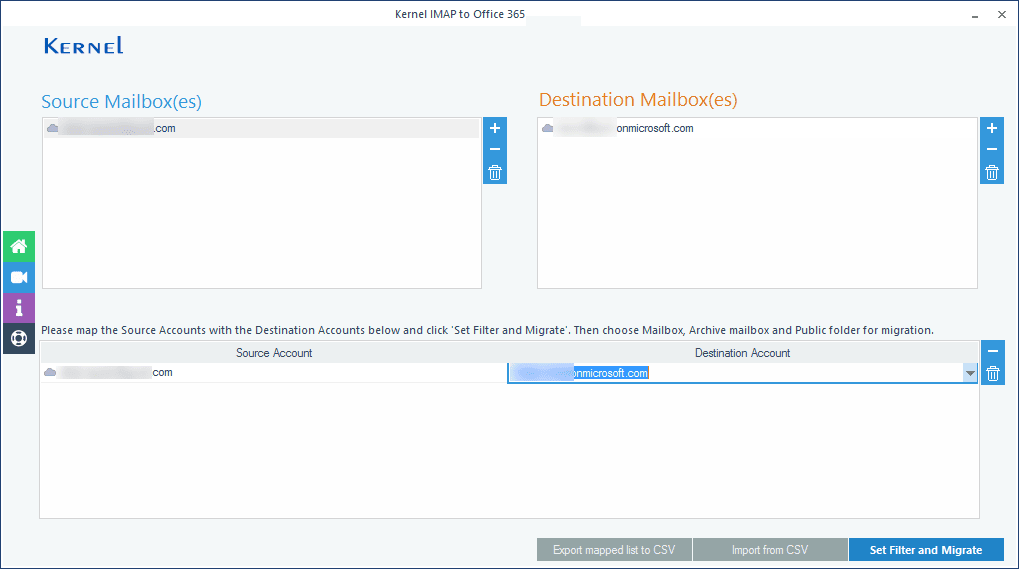1019x569 pixels.
Task: Delete all source mailboxes with trash icon
Action: click(495, 173)
